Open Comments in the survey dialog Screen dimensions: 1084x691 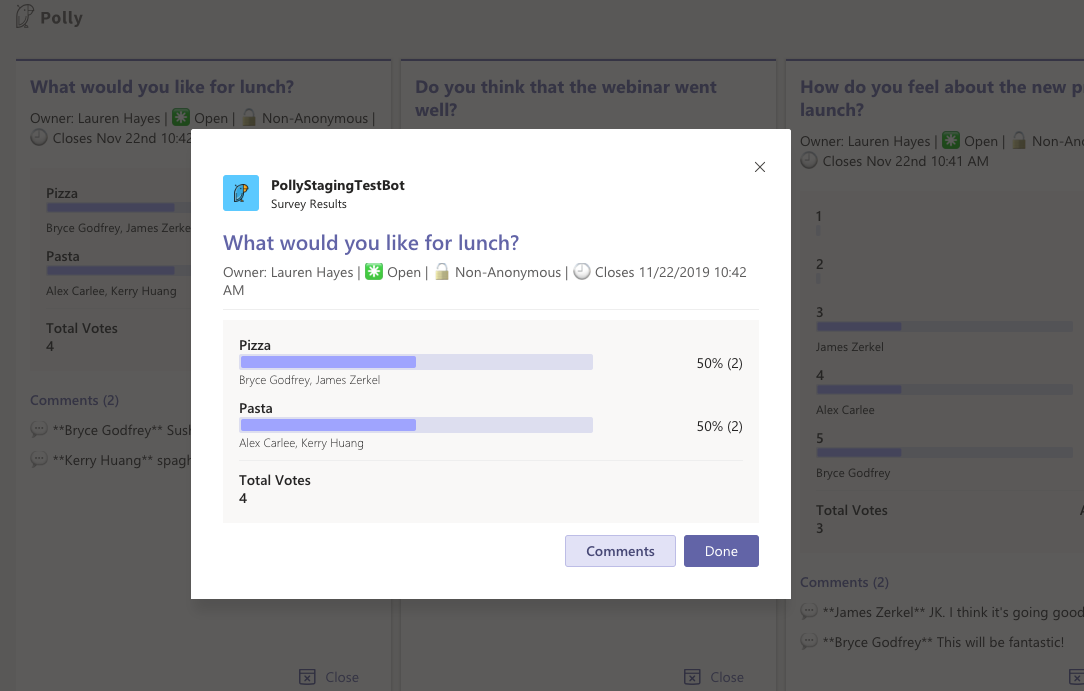(x=620, y=551)
